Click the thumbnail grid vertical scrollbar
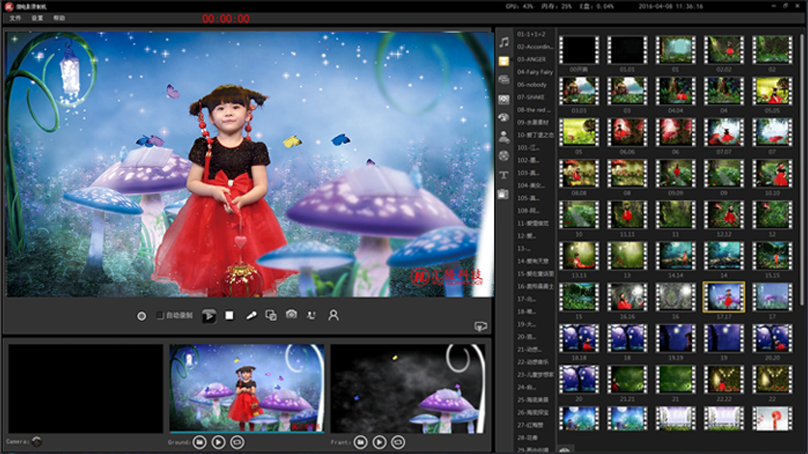808x454 pixels. [801, 170]
